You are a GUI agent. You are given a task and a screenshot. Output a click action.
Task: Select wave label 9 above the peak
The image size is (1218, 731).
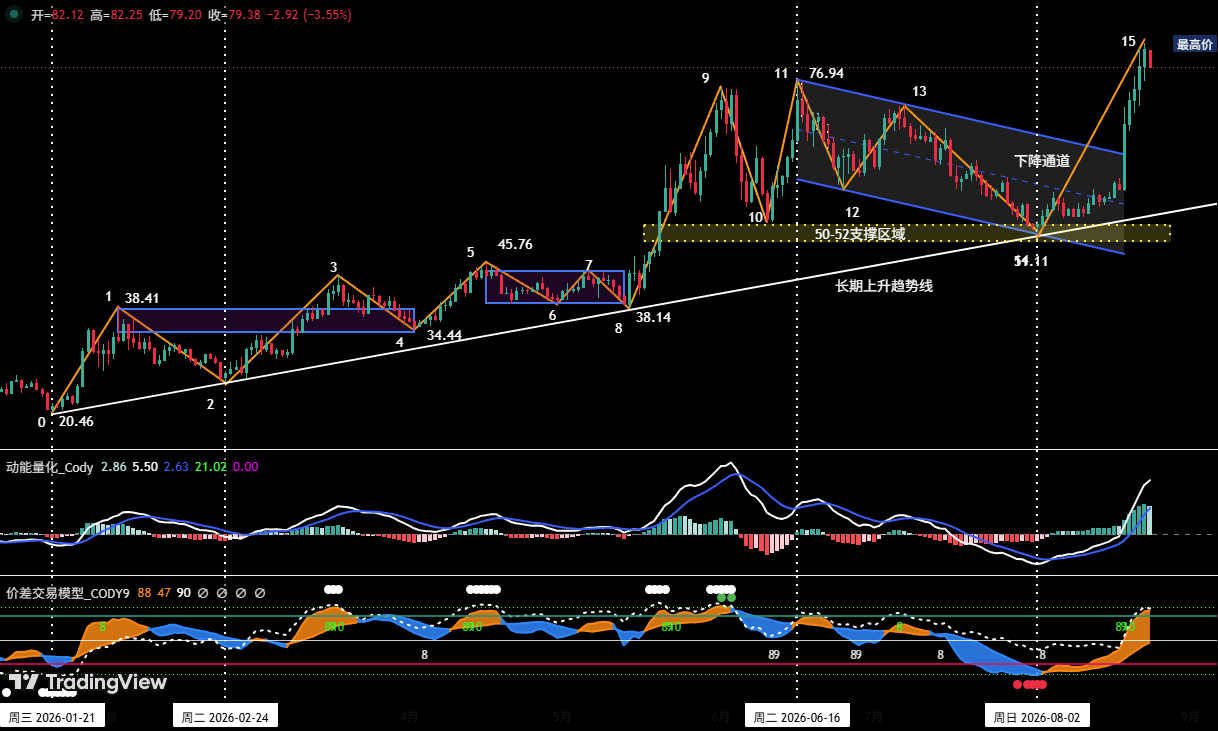click(x=705, y=78)
